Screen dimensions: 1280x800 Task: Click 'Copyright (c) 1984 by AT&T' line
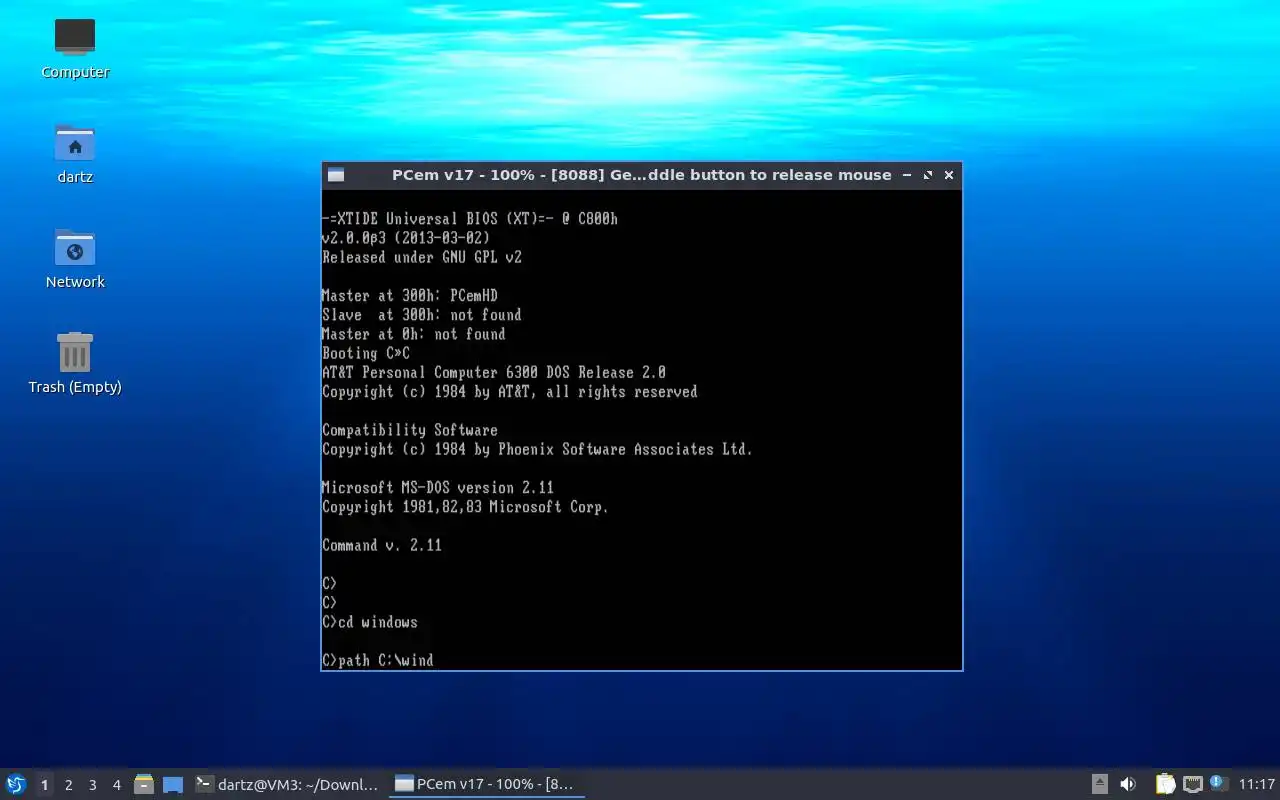510,392
